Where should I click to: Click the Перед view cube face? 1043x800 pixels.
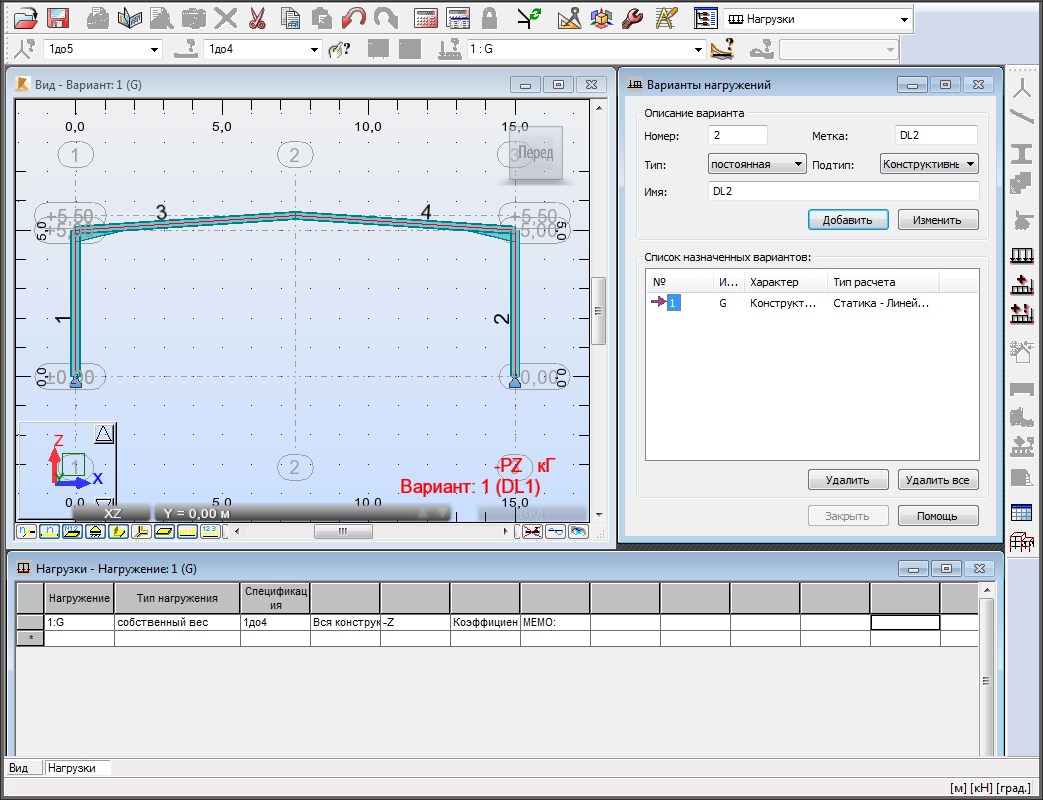tap(535, 153)
